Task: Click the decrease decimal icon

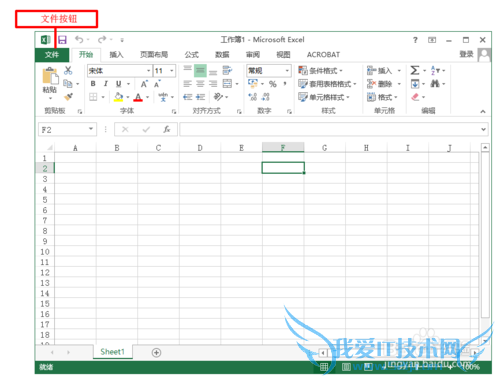Action: pyautogui.click(x=266, y=97)
